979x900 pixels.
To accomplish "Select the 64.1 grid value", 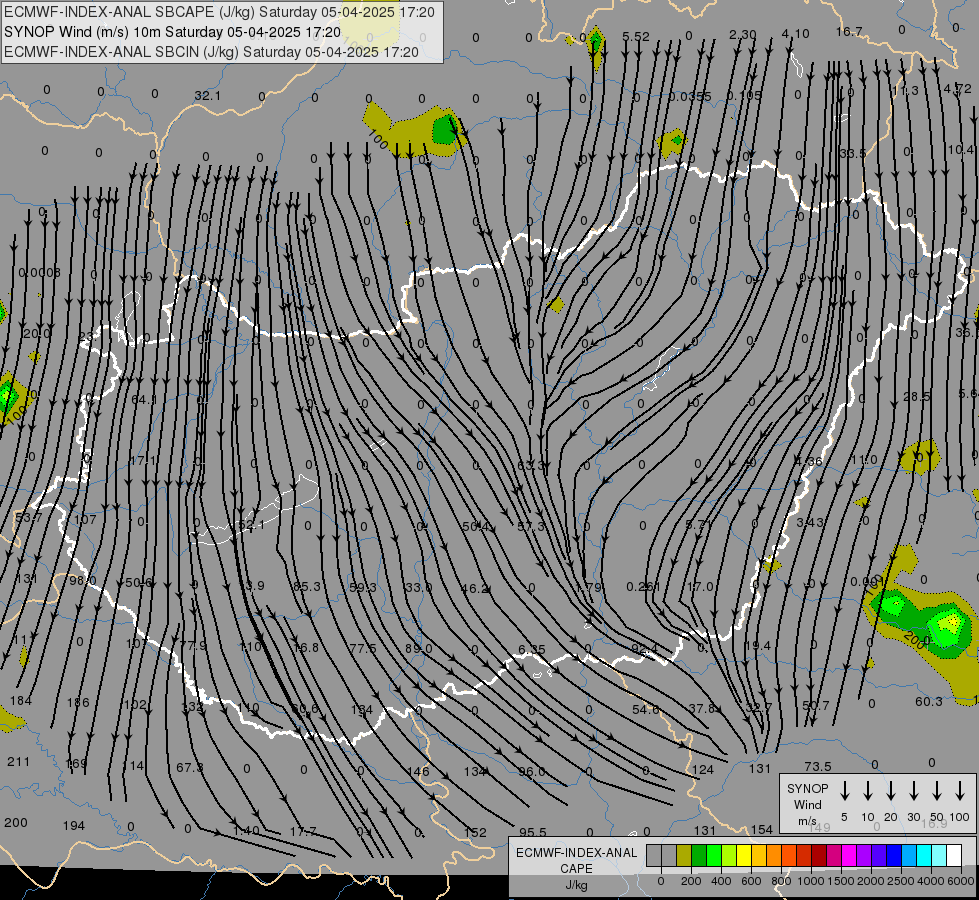I will tap(144, 399).
